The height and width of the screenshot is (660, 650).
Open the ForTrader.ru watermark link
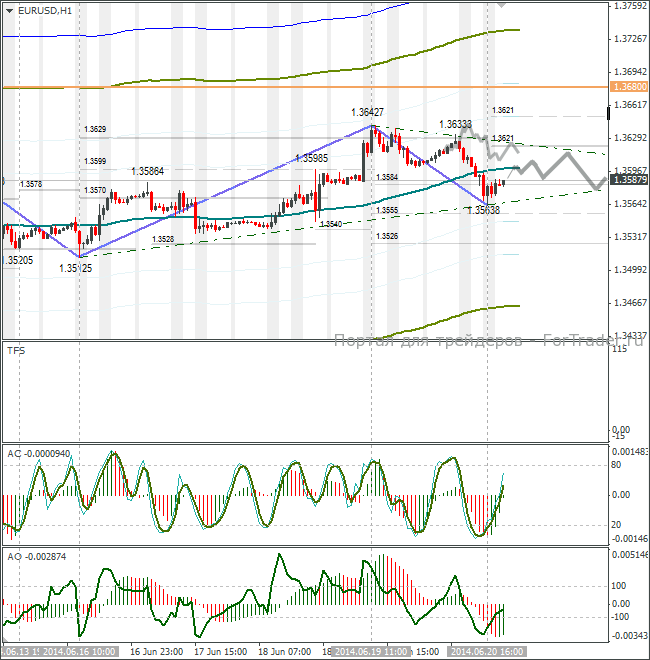[488, 341]
